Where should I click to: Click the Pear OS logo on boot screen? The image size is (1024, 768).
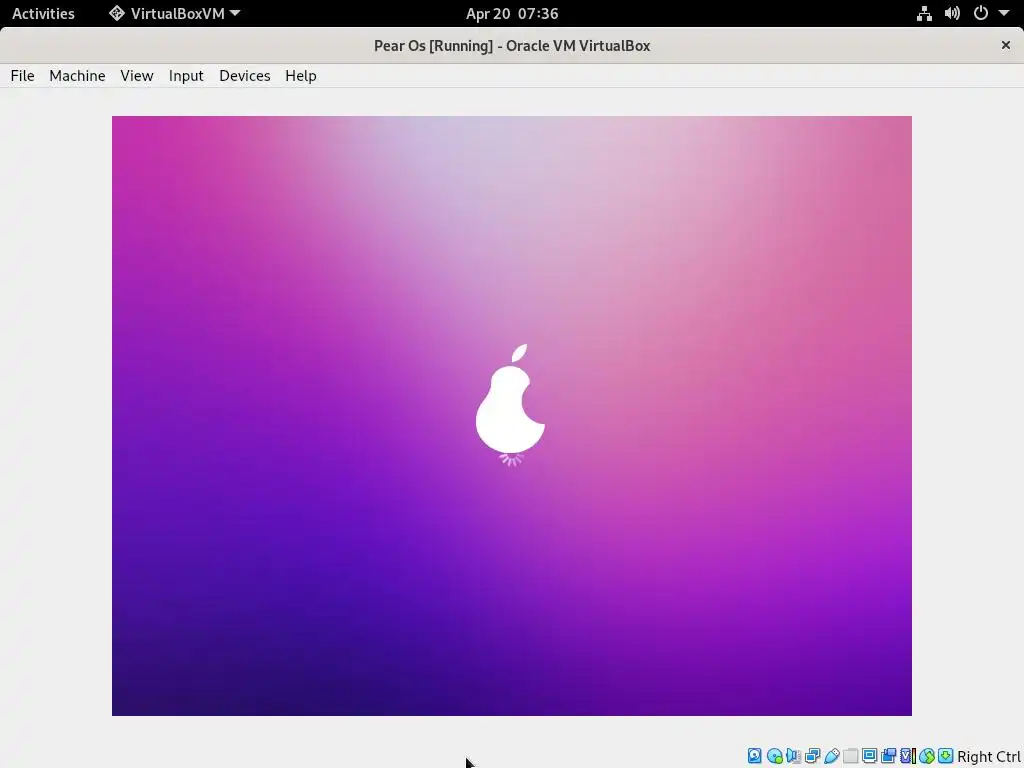click(x=511, y=398)
